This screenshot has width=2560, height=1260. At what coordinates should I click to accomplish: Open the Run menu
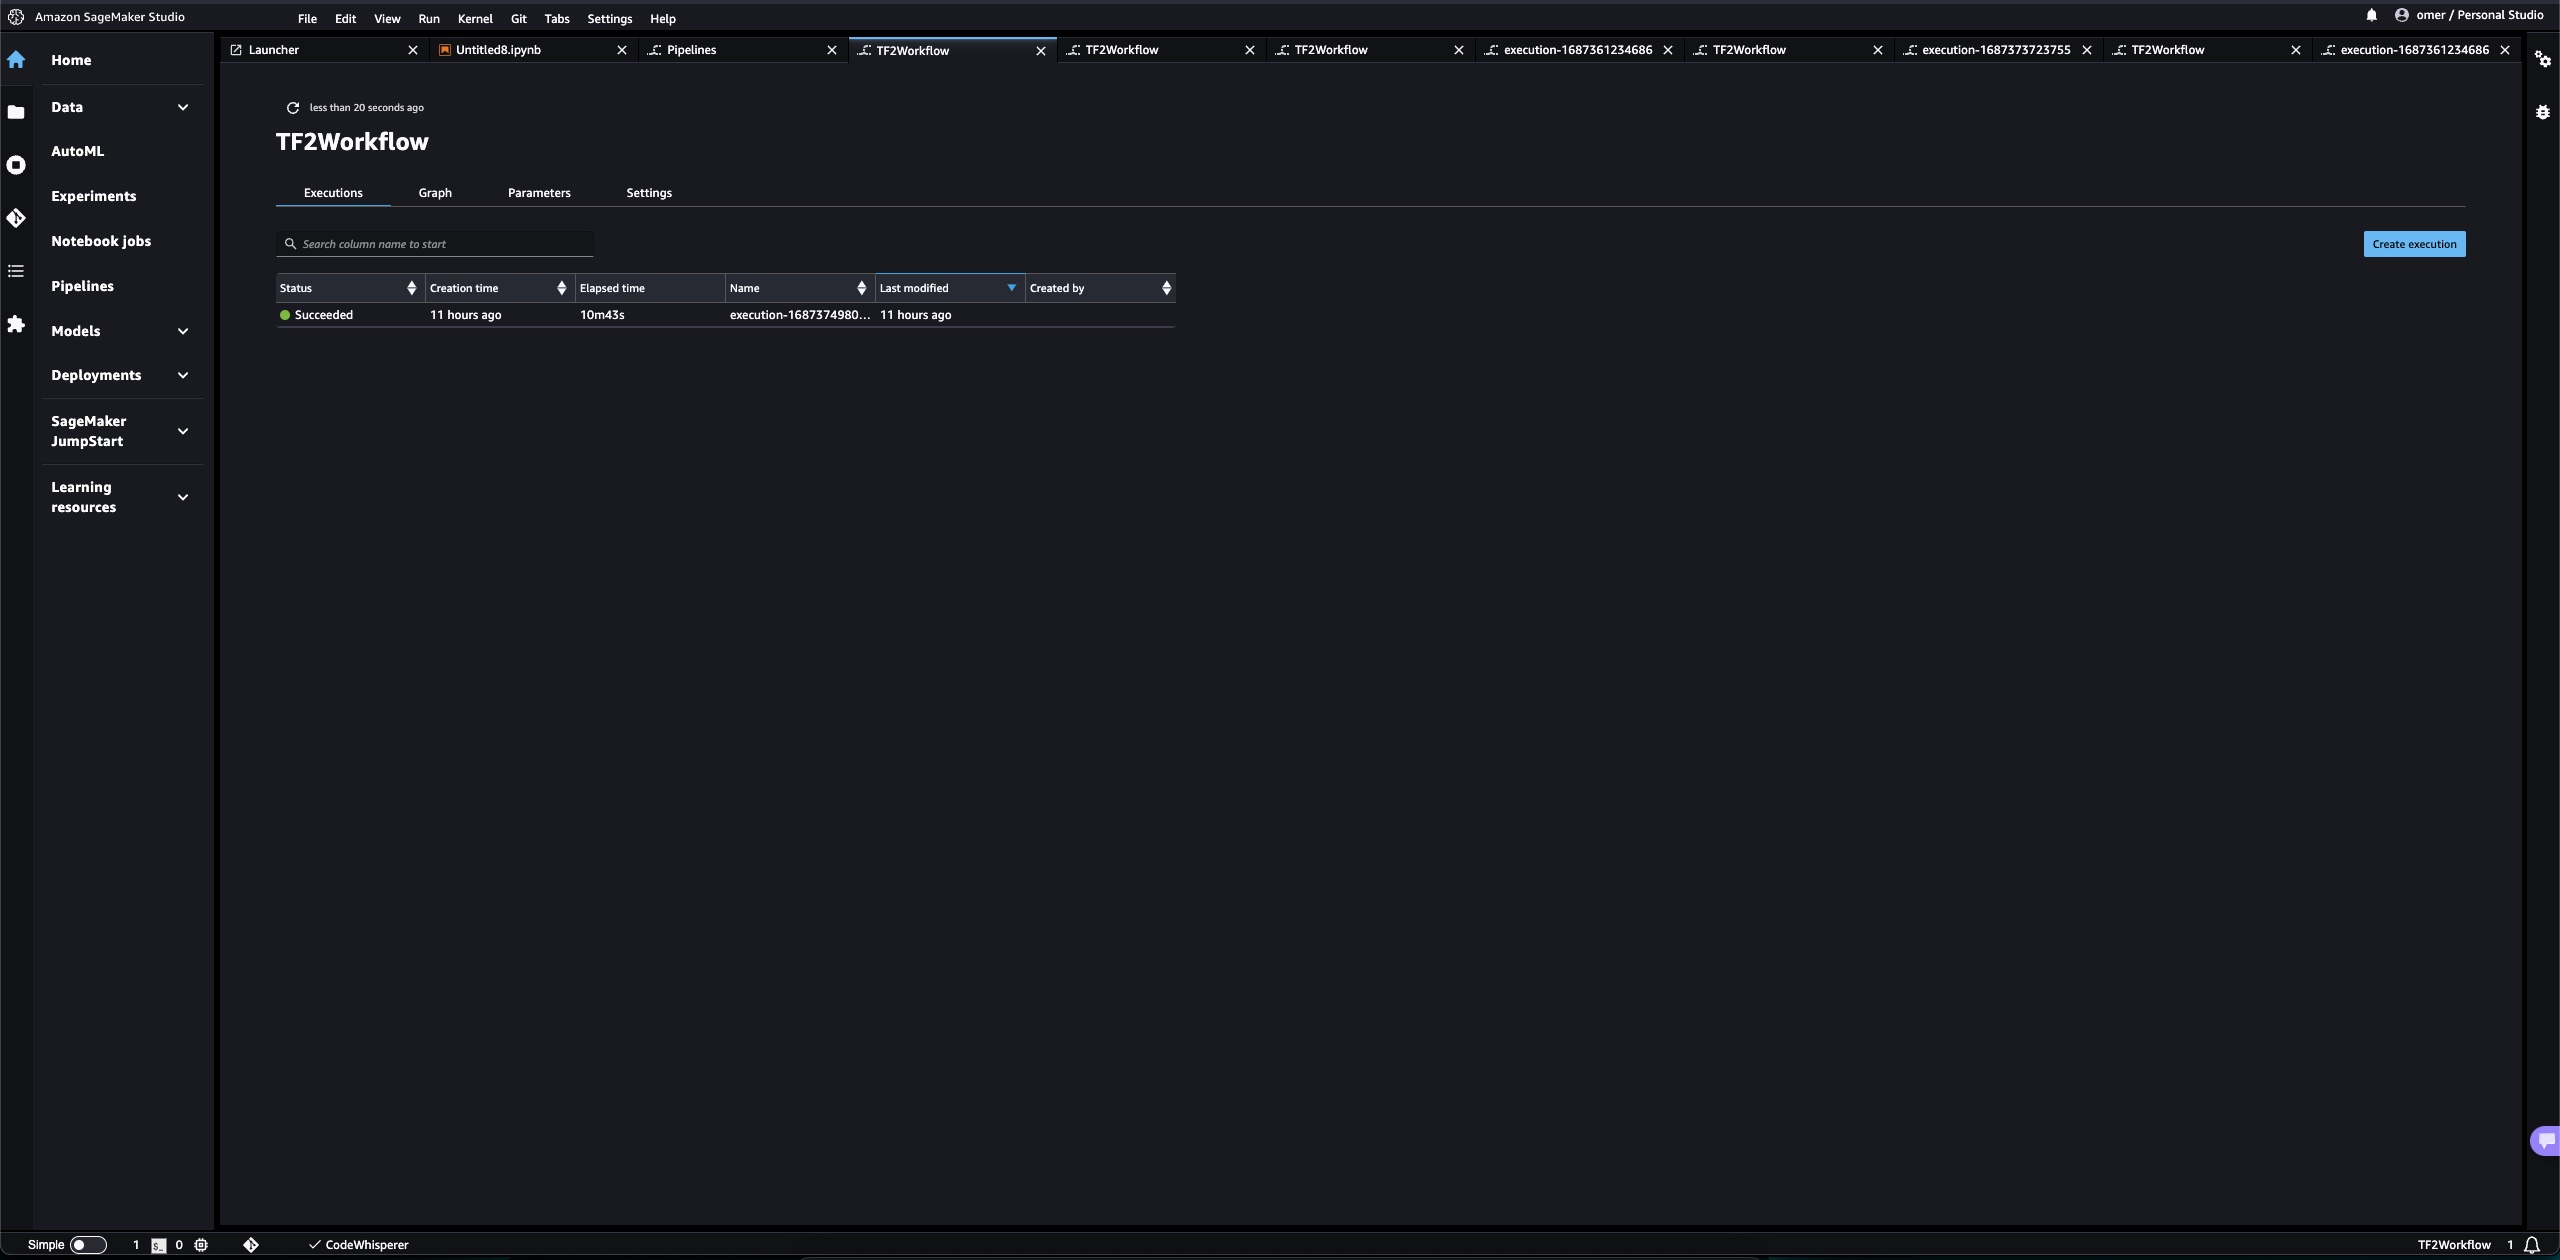pos(429,18)
